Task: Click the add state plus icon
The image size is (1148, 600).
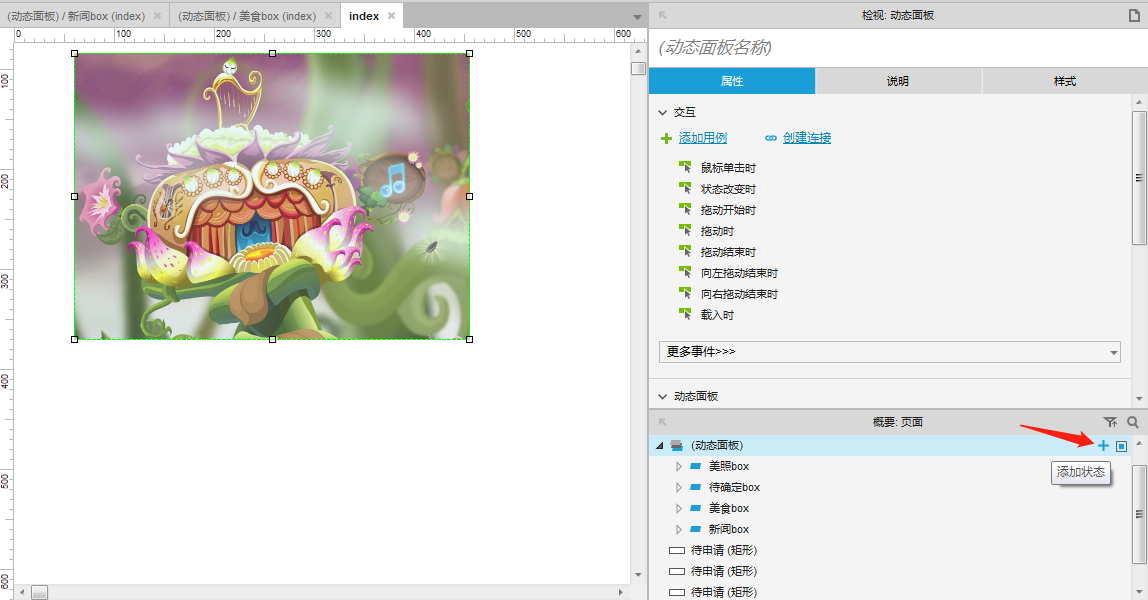Action: coord(1103,446)
